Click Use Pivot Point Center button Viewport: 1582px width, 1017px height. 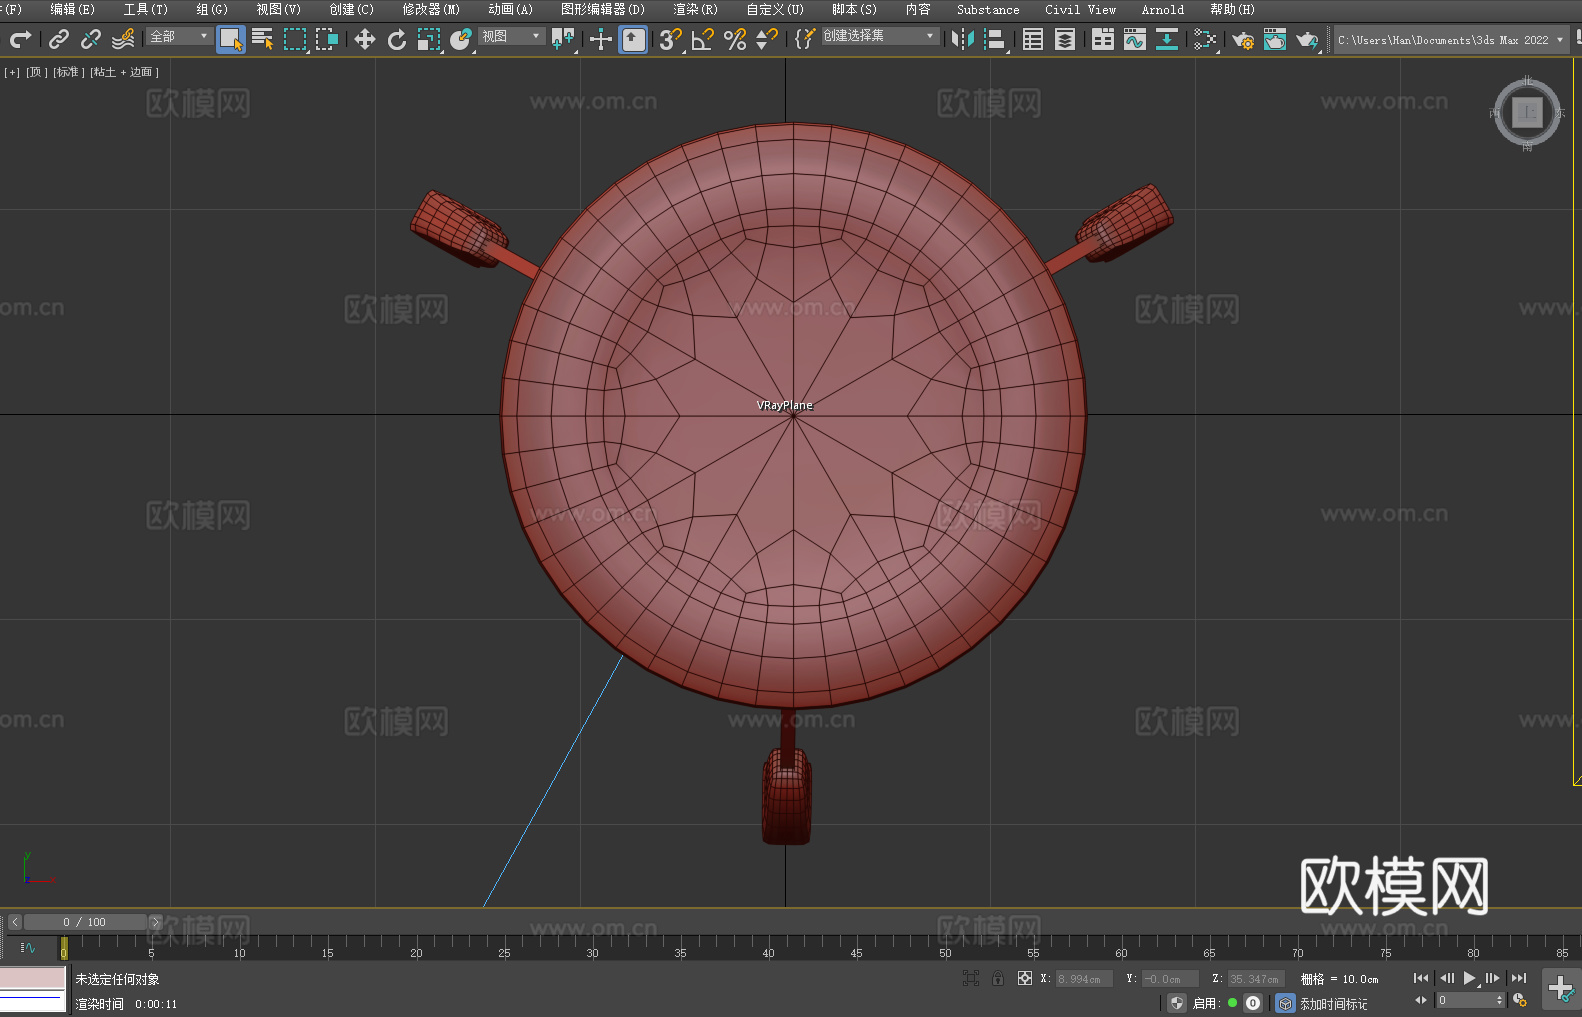pos(563,39)
